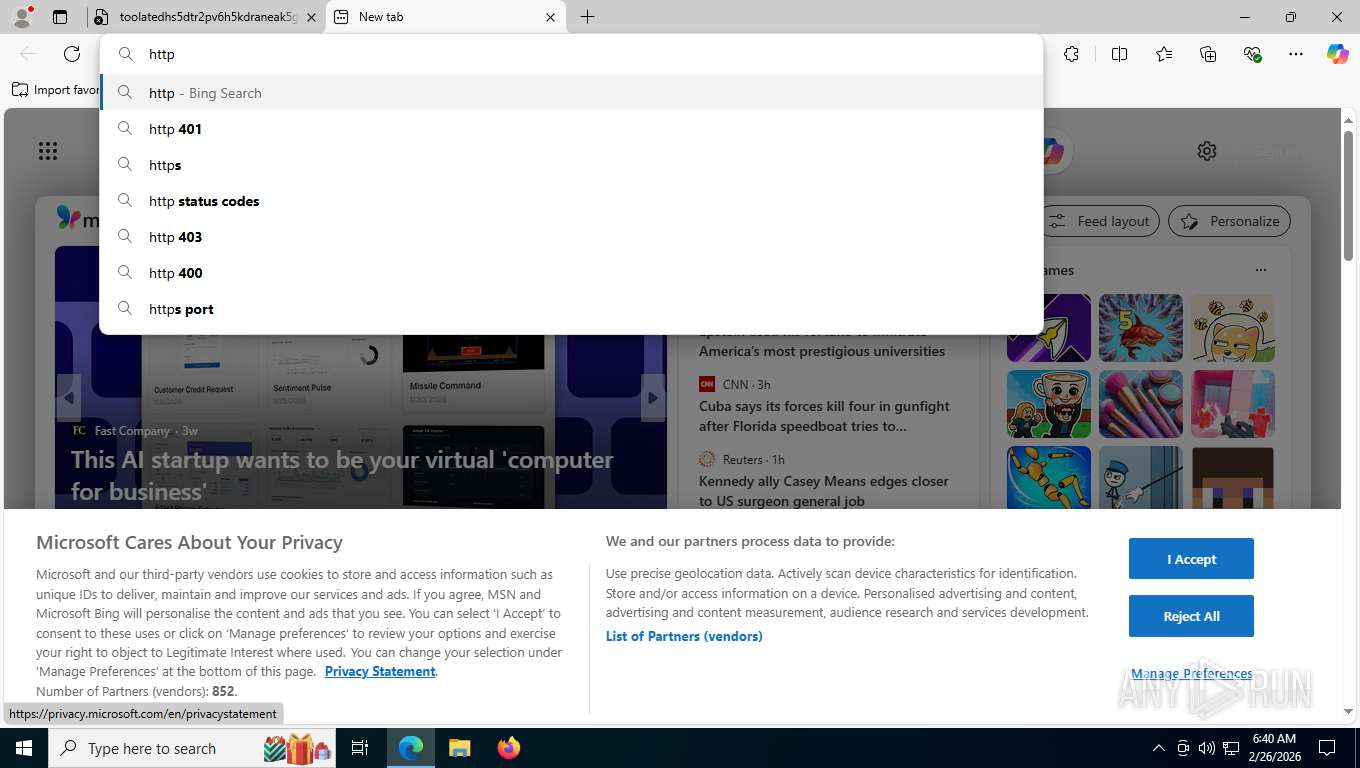
Task: Open the Copilot sidebar icon
Action: coord(1338,54)
